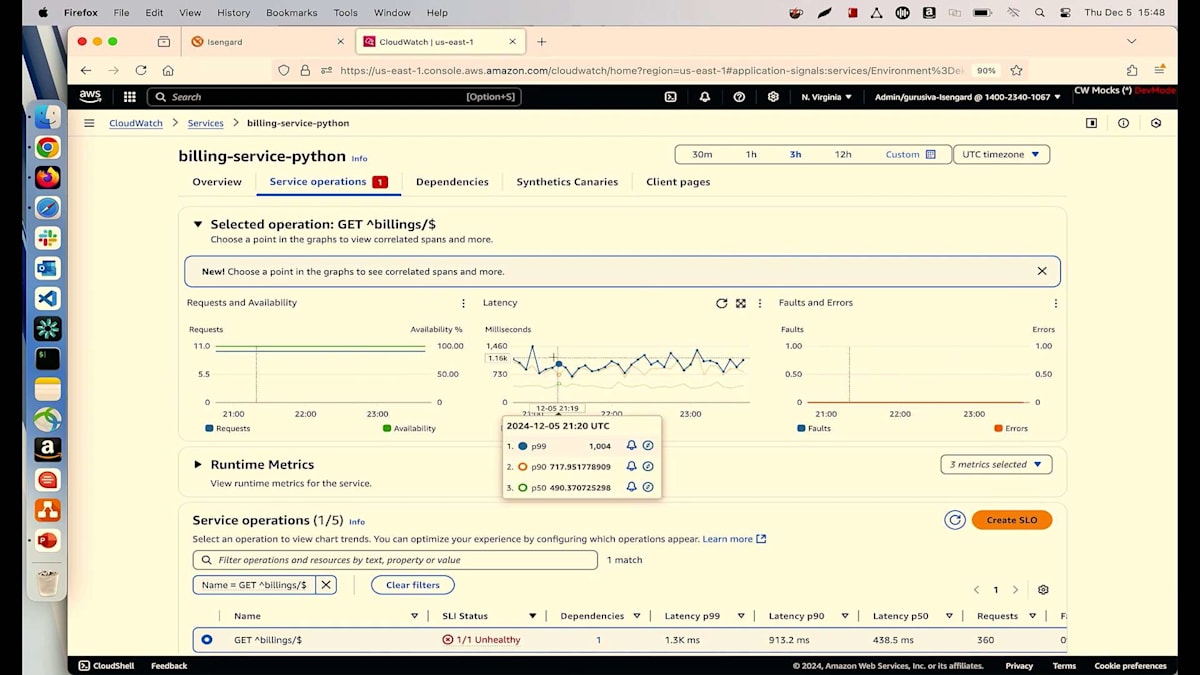Focus the AWS console Search box
1200x675 pixels.
click(334, 97)
